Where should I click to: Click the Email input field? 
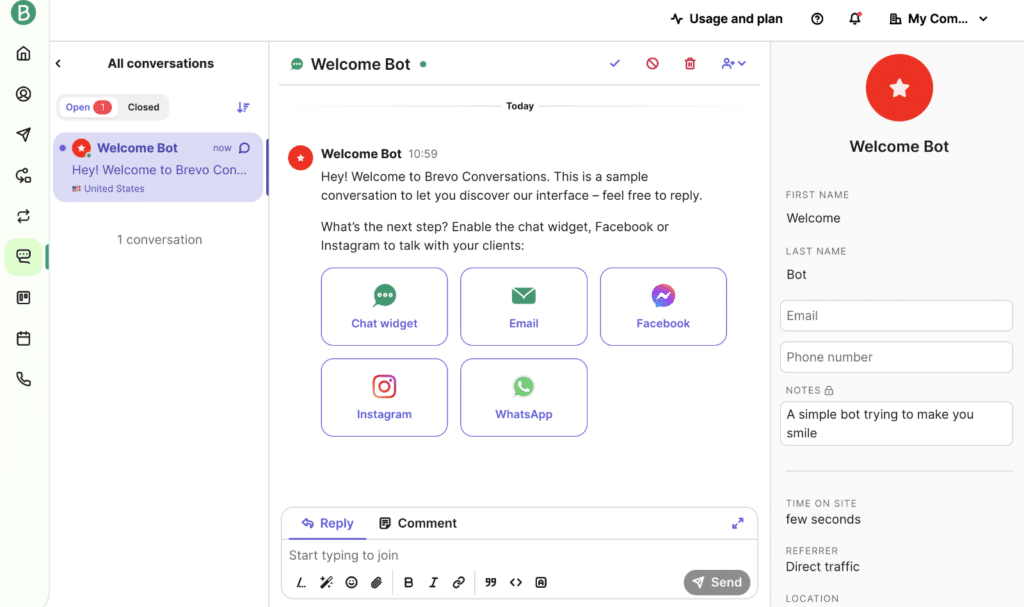pyautogui.click(x=896, y=316)
